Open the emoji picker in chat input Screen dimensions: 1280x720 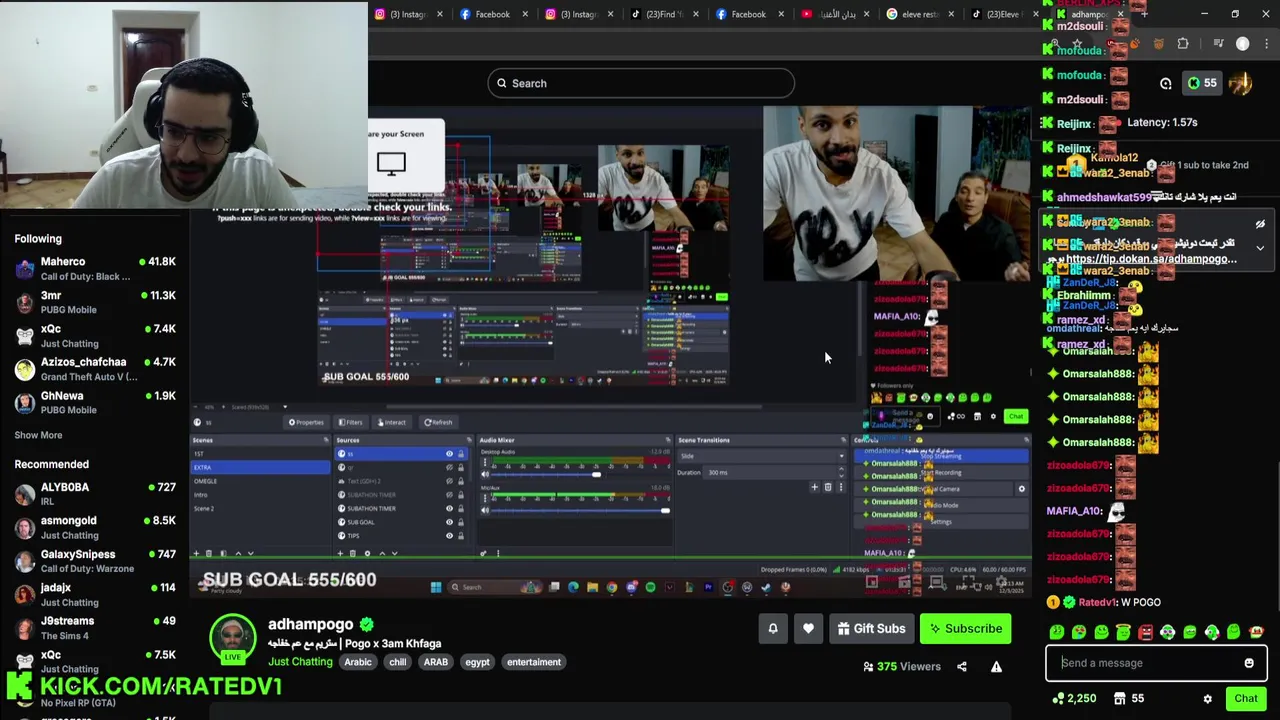point(1249,663)
